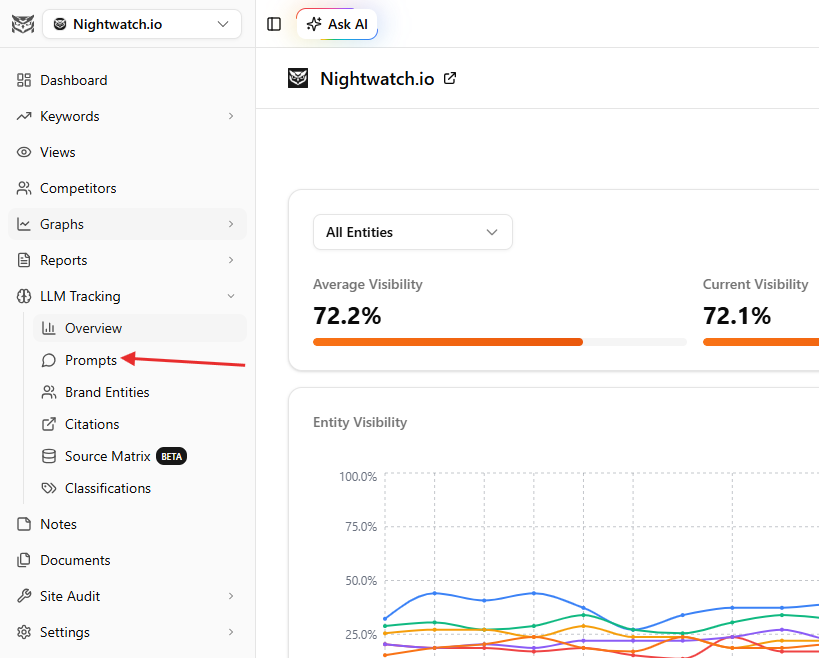Click the Views eye icon

click(24, 152)
